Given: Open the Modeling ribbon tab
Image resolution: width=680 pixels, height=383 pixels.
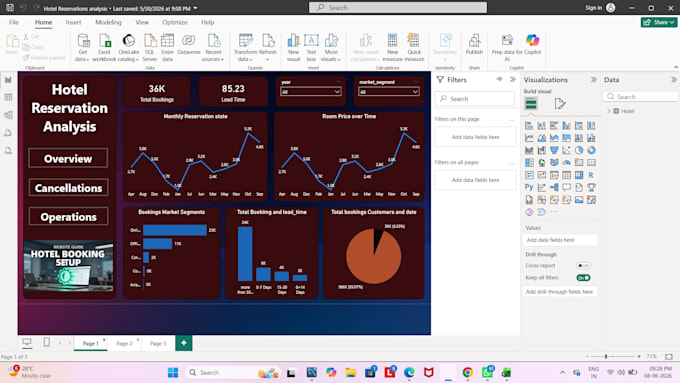Looking at the screenshot, I should (108, 22).
